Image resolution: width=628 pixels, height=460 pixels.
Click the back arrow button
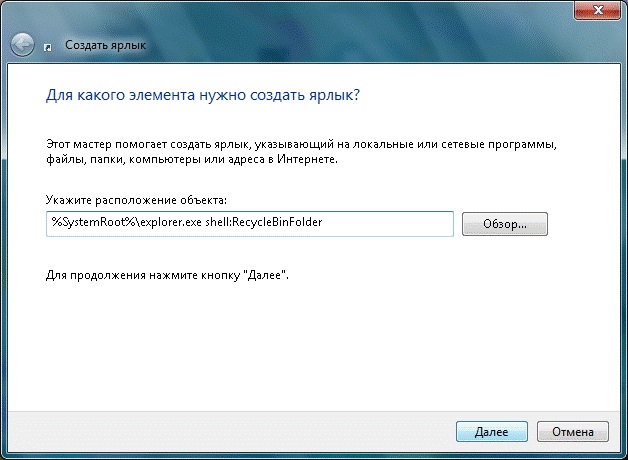coord(22,45)
